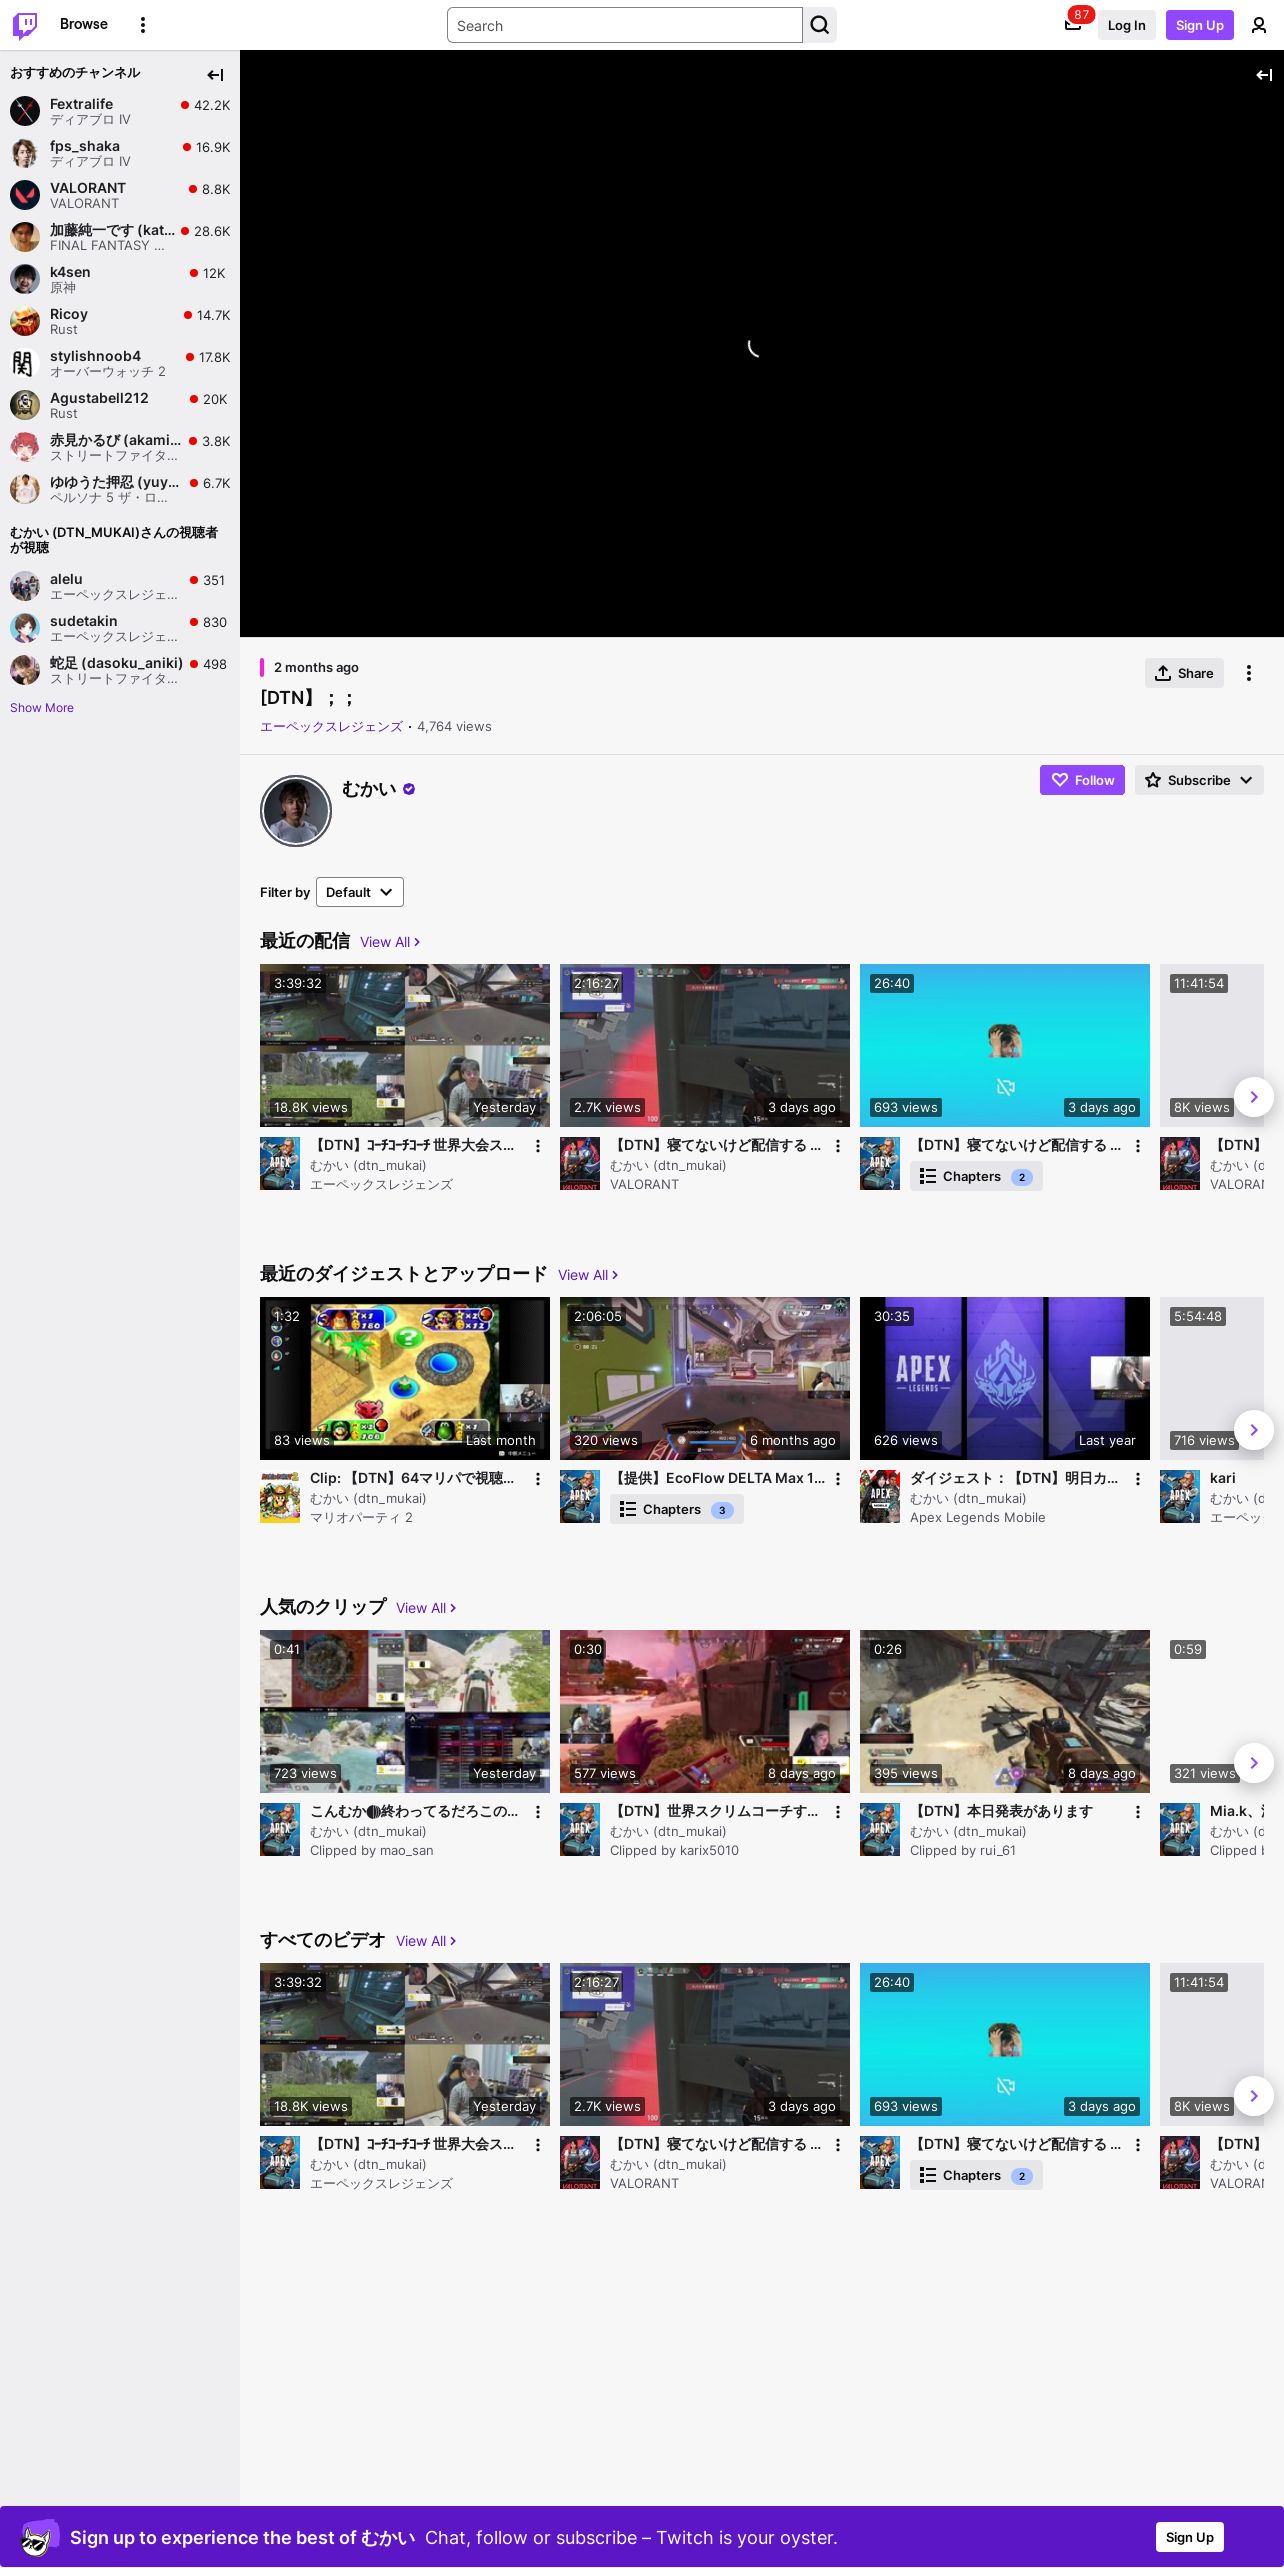Open video options menu next to Share
The image size is (1284, 2568).
[1249, 673]
